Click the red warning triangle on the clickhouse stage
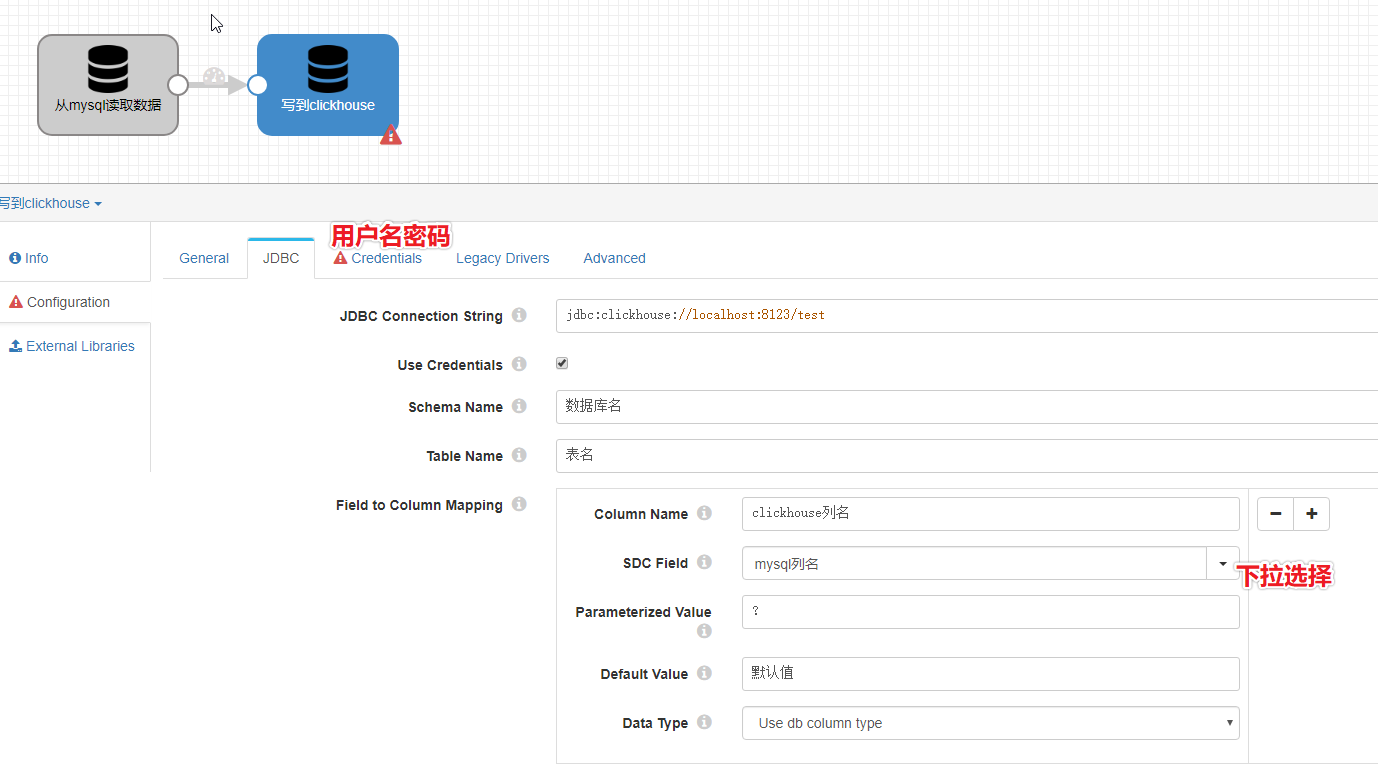This screenshot has width=1378, height=776. [x=391, y=134]
